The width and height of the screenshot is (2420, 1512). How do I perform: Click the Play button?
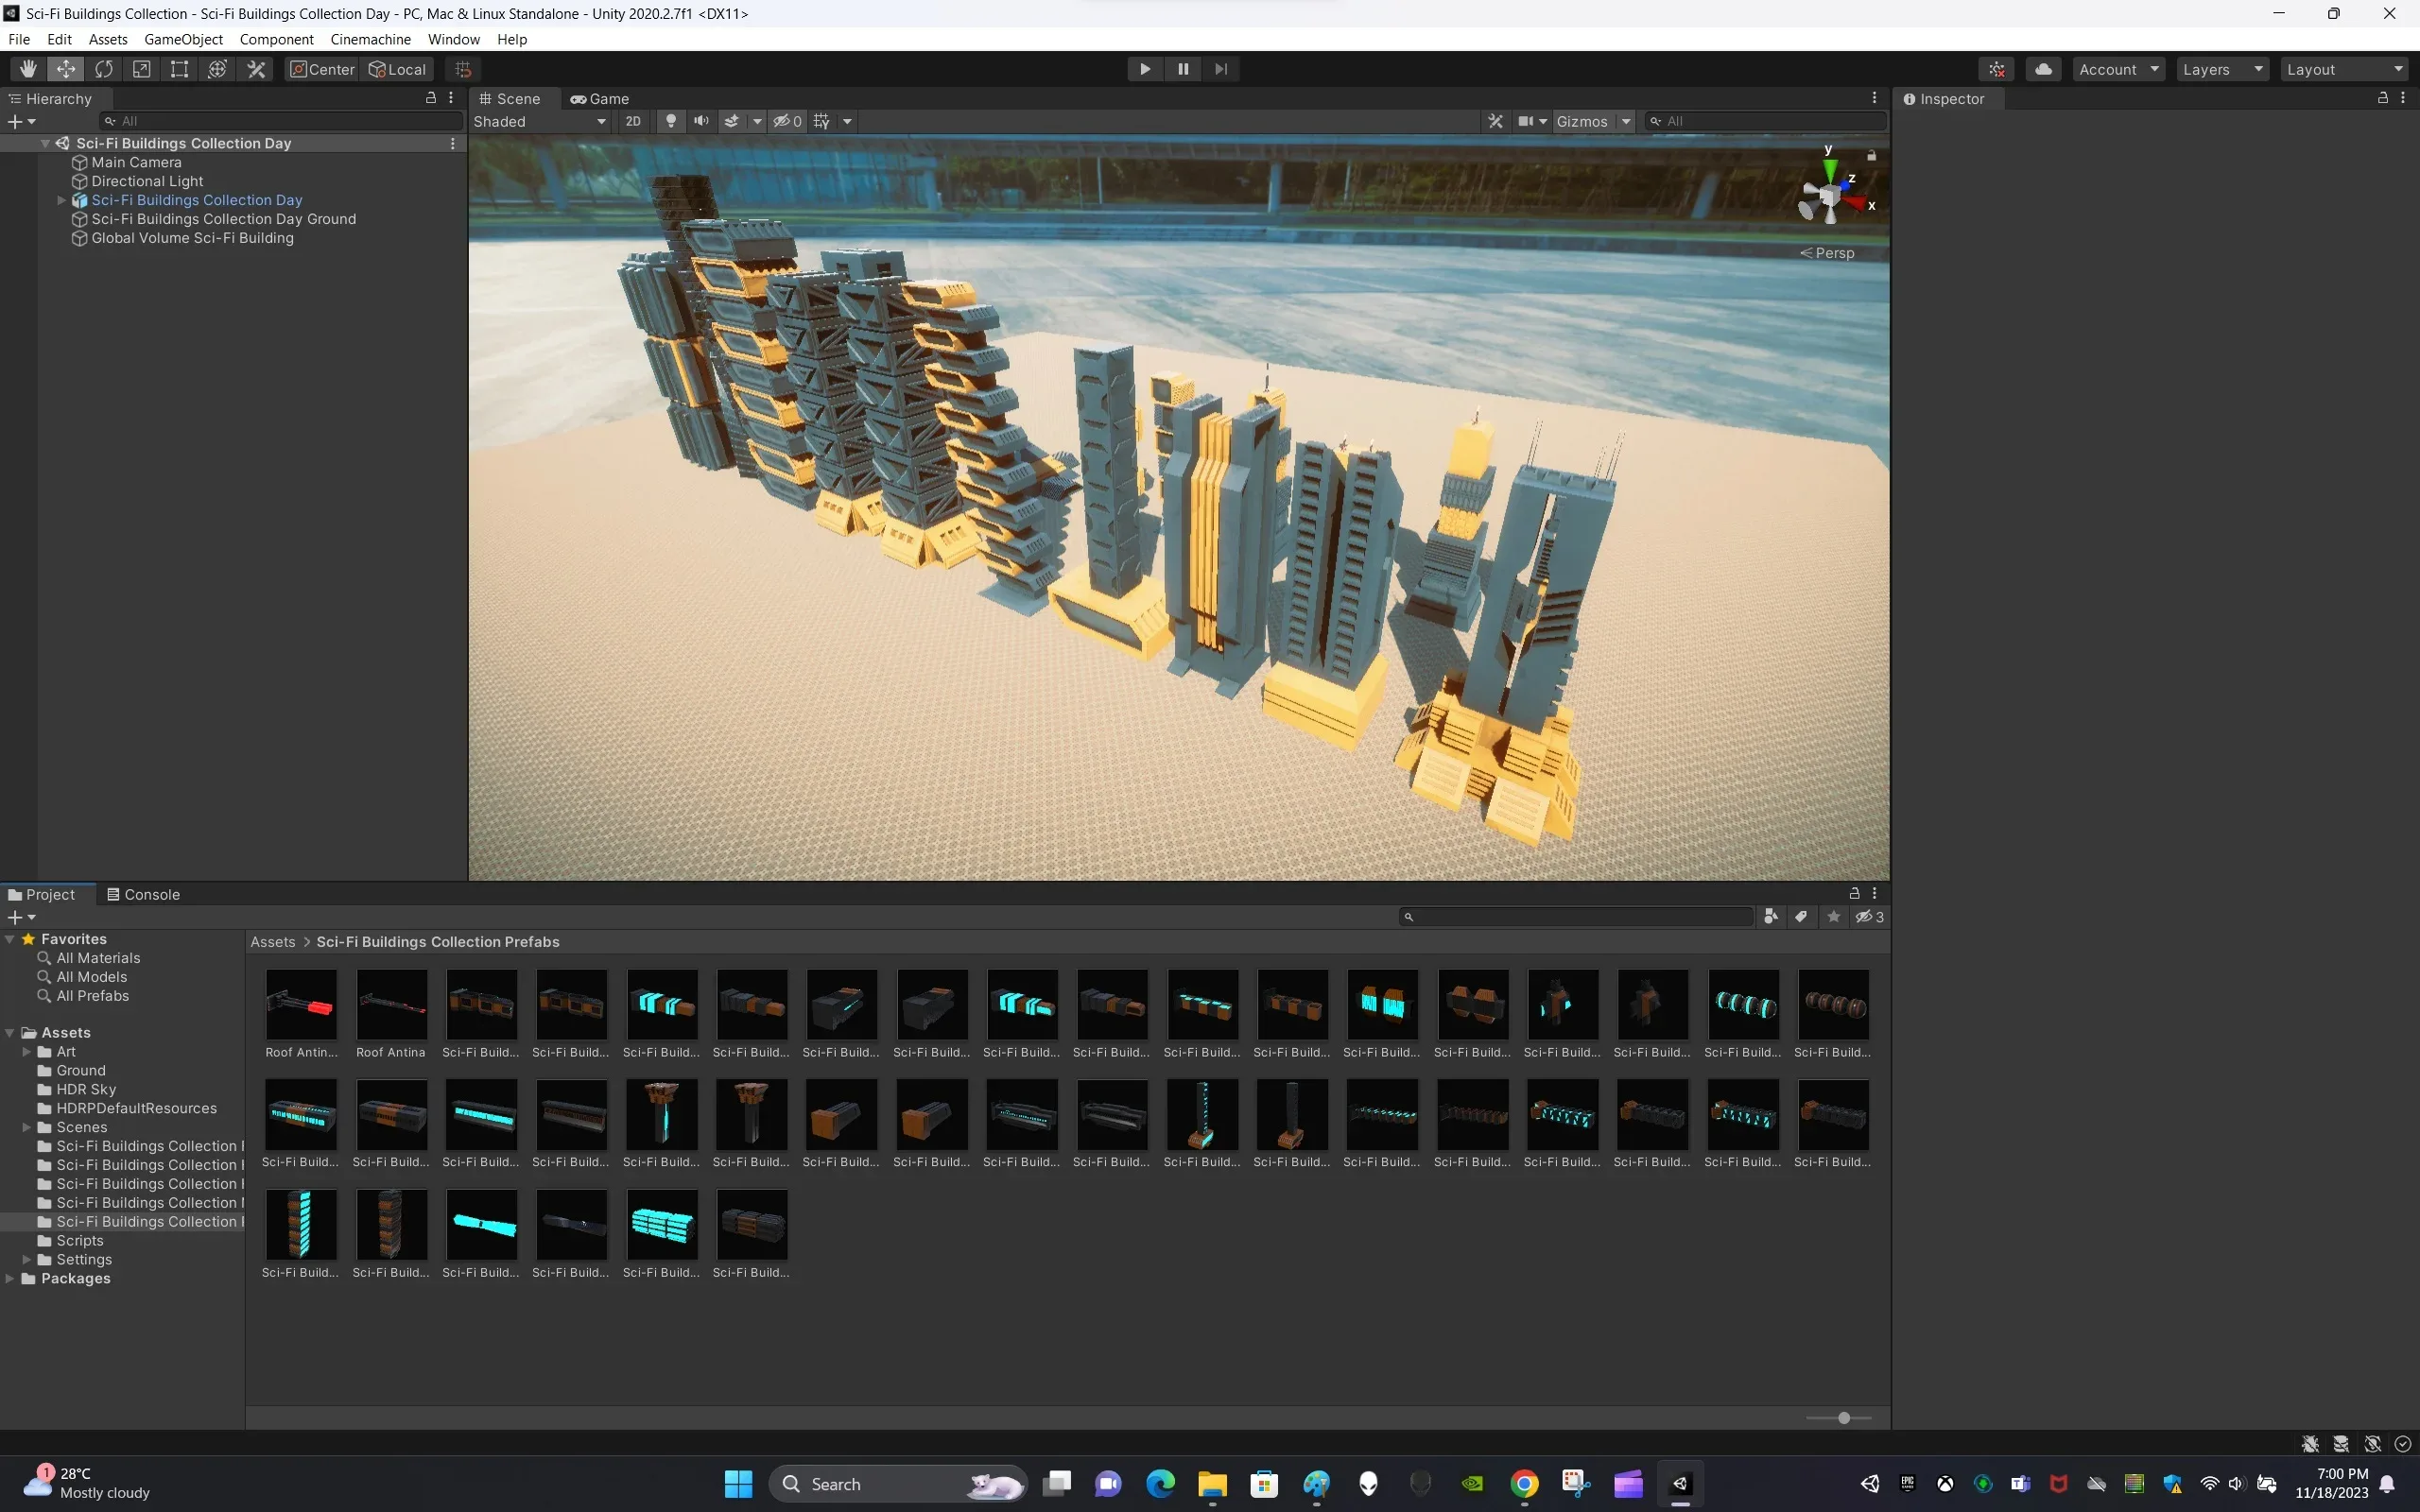tap(1145, 69)
